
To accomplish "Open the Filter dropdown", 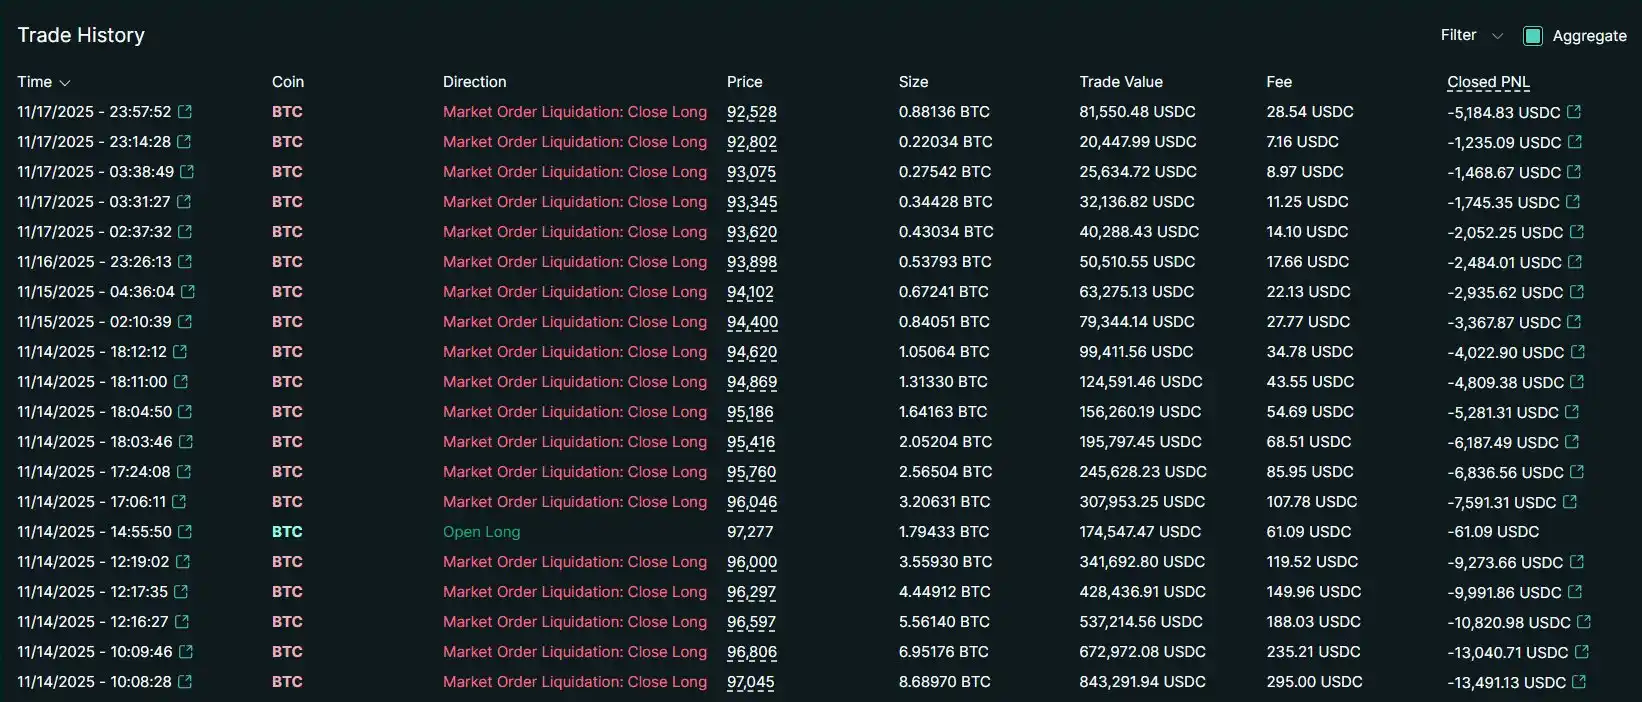I will click(x=1471, y=35).
